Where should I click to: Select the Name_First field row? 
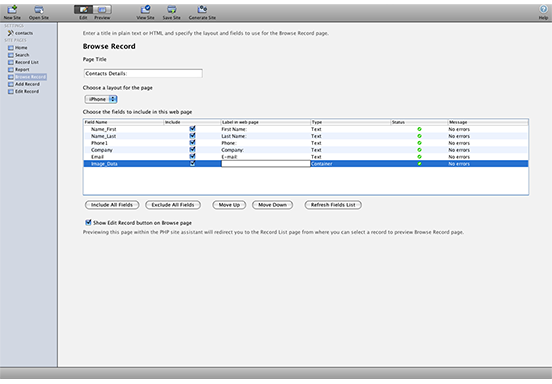306,129
